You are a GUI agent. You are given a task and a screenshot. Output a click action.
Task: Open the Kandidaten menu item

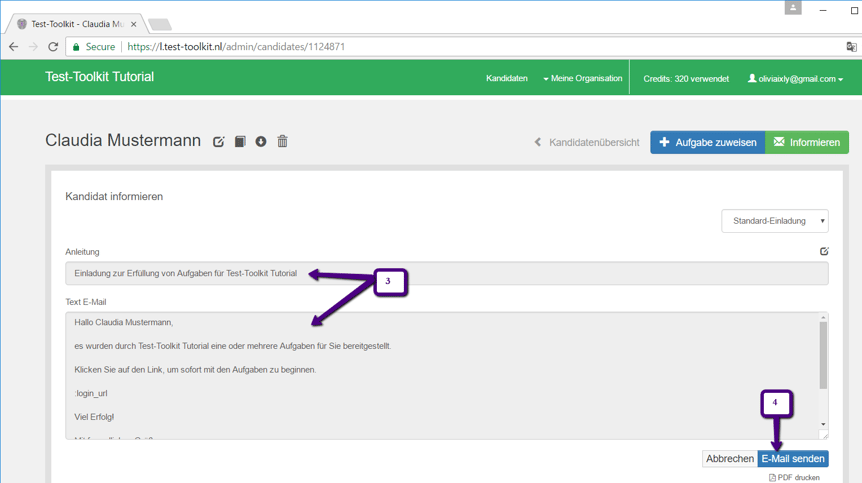(506, 79)
